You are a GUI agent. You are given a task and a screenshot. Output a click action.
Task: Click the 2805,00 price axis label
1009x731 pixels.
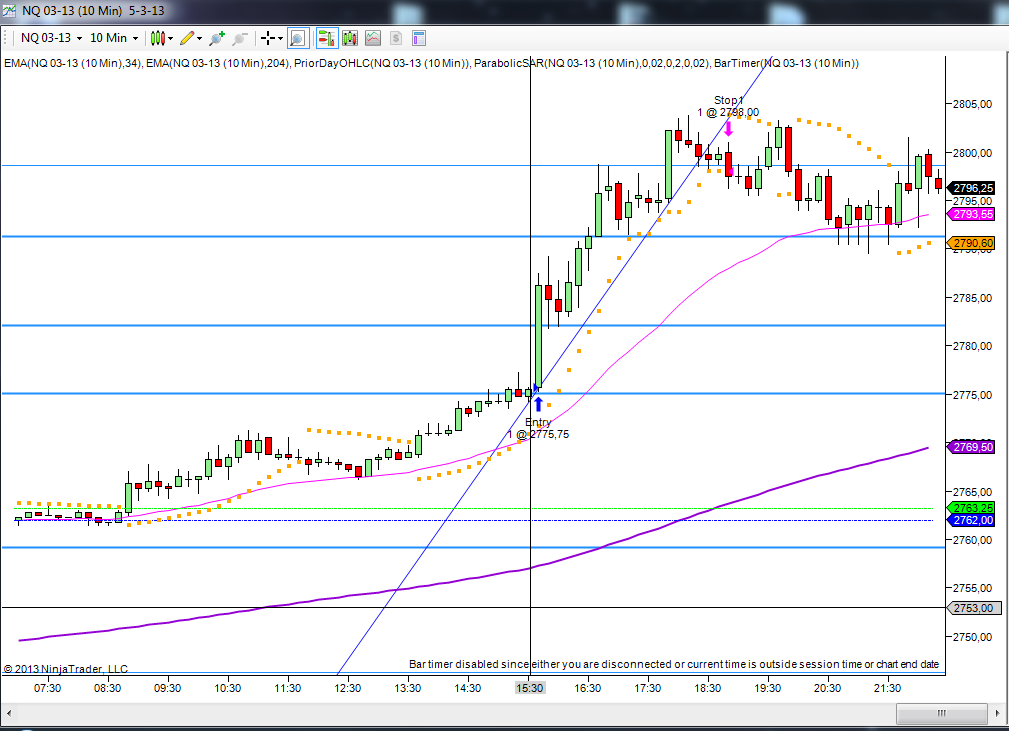pyautogui.click(x=972, y=104)
